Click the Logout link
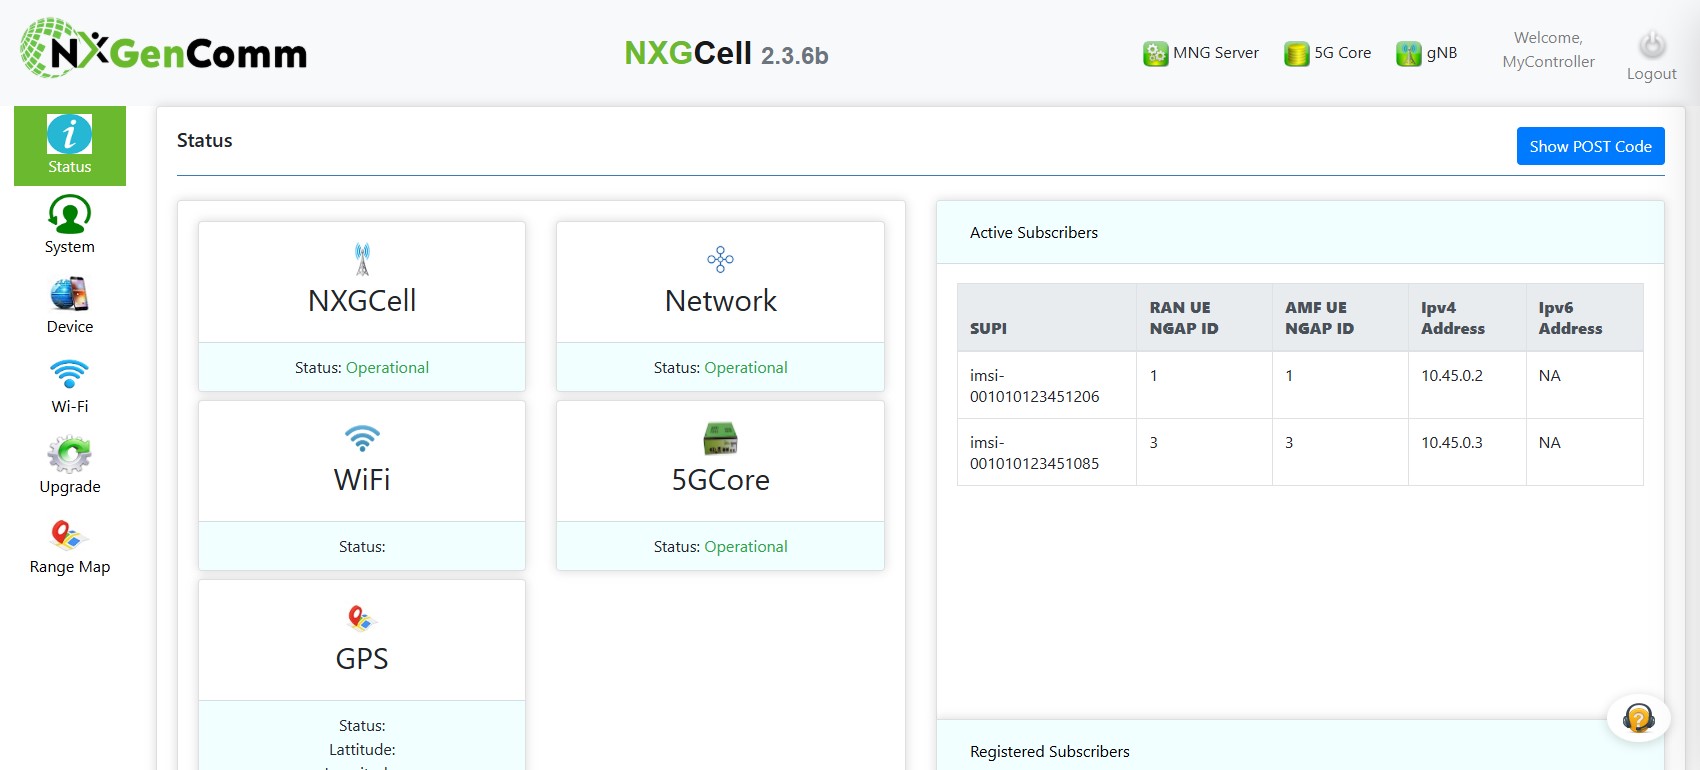1700x770 pixels. pyautogui.click(x=1651, y=74)
